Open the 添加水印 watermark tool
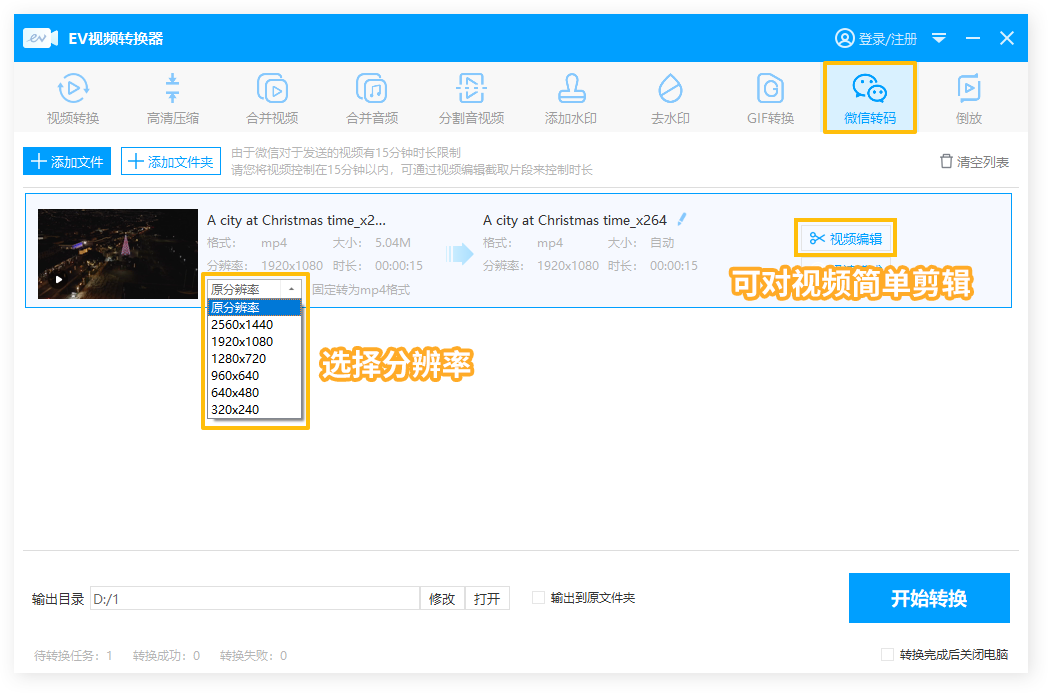Viewport: 1048px width, 693px height. tap(570, 98)
